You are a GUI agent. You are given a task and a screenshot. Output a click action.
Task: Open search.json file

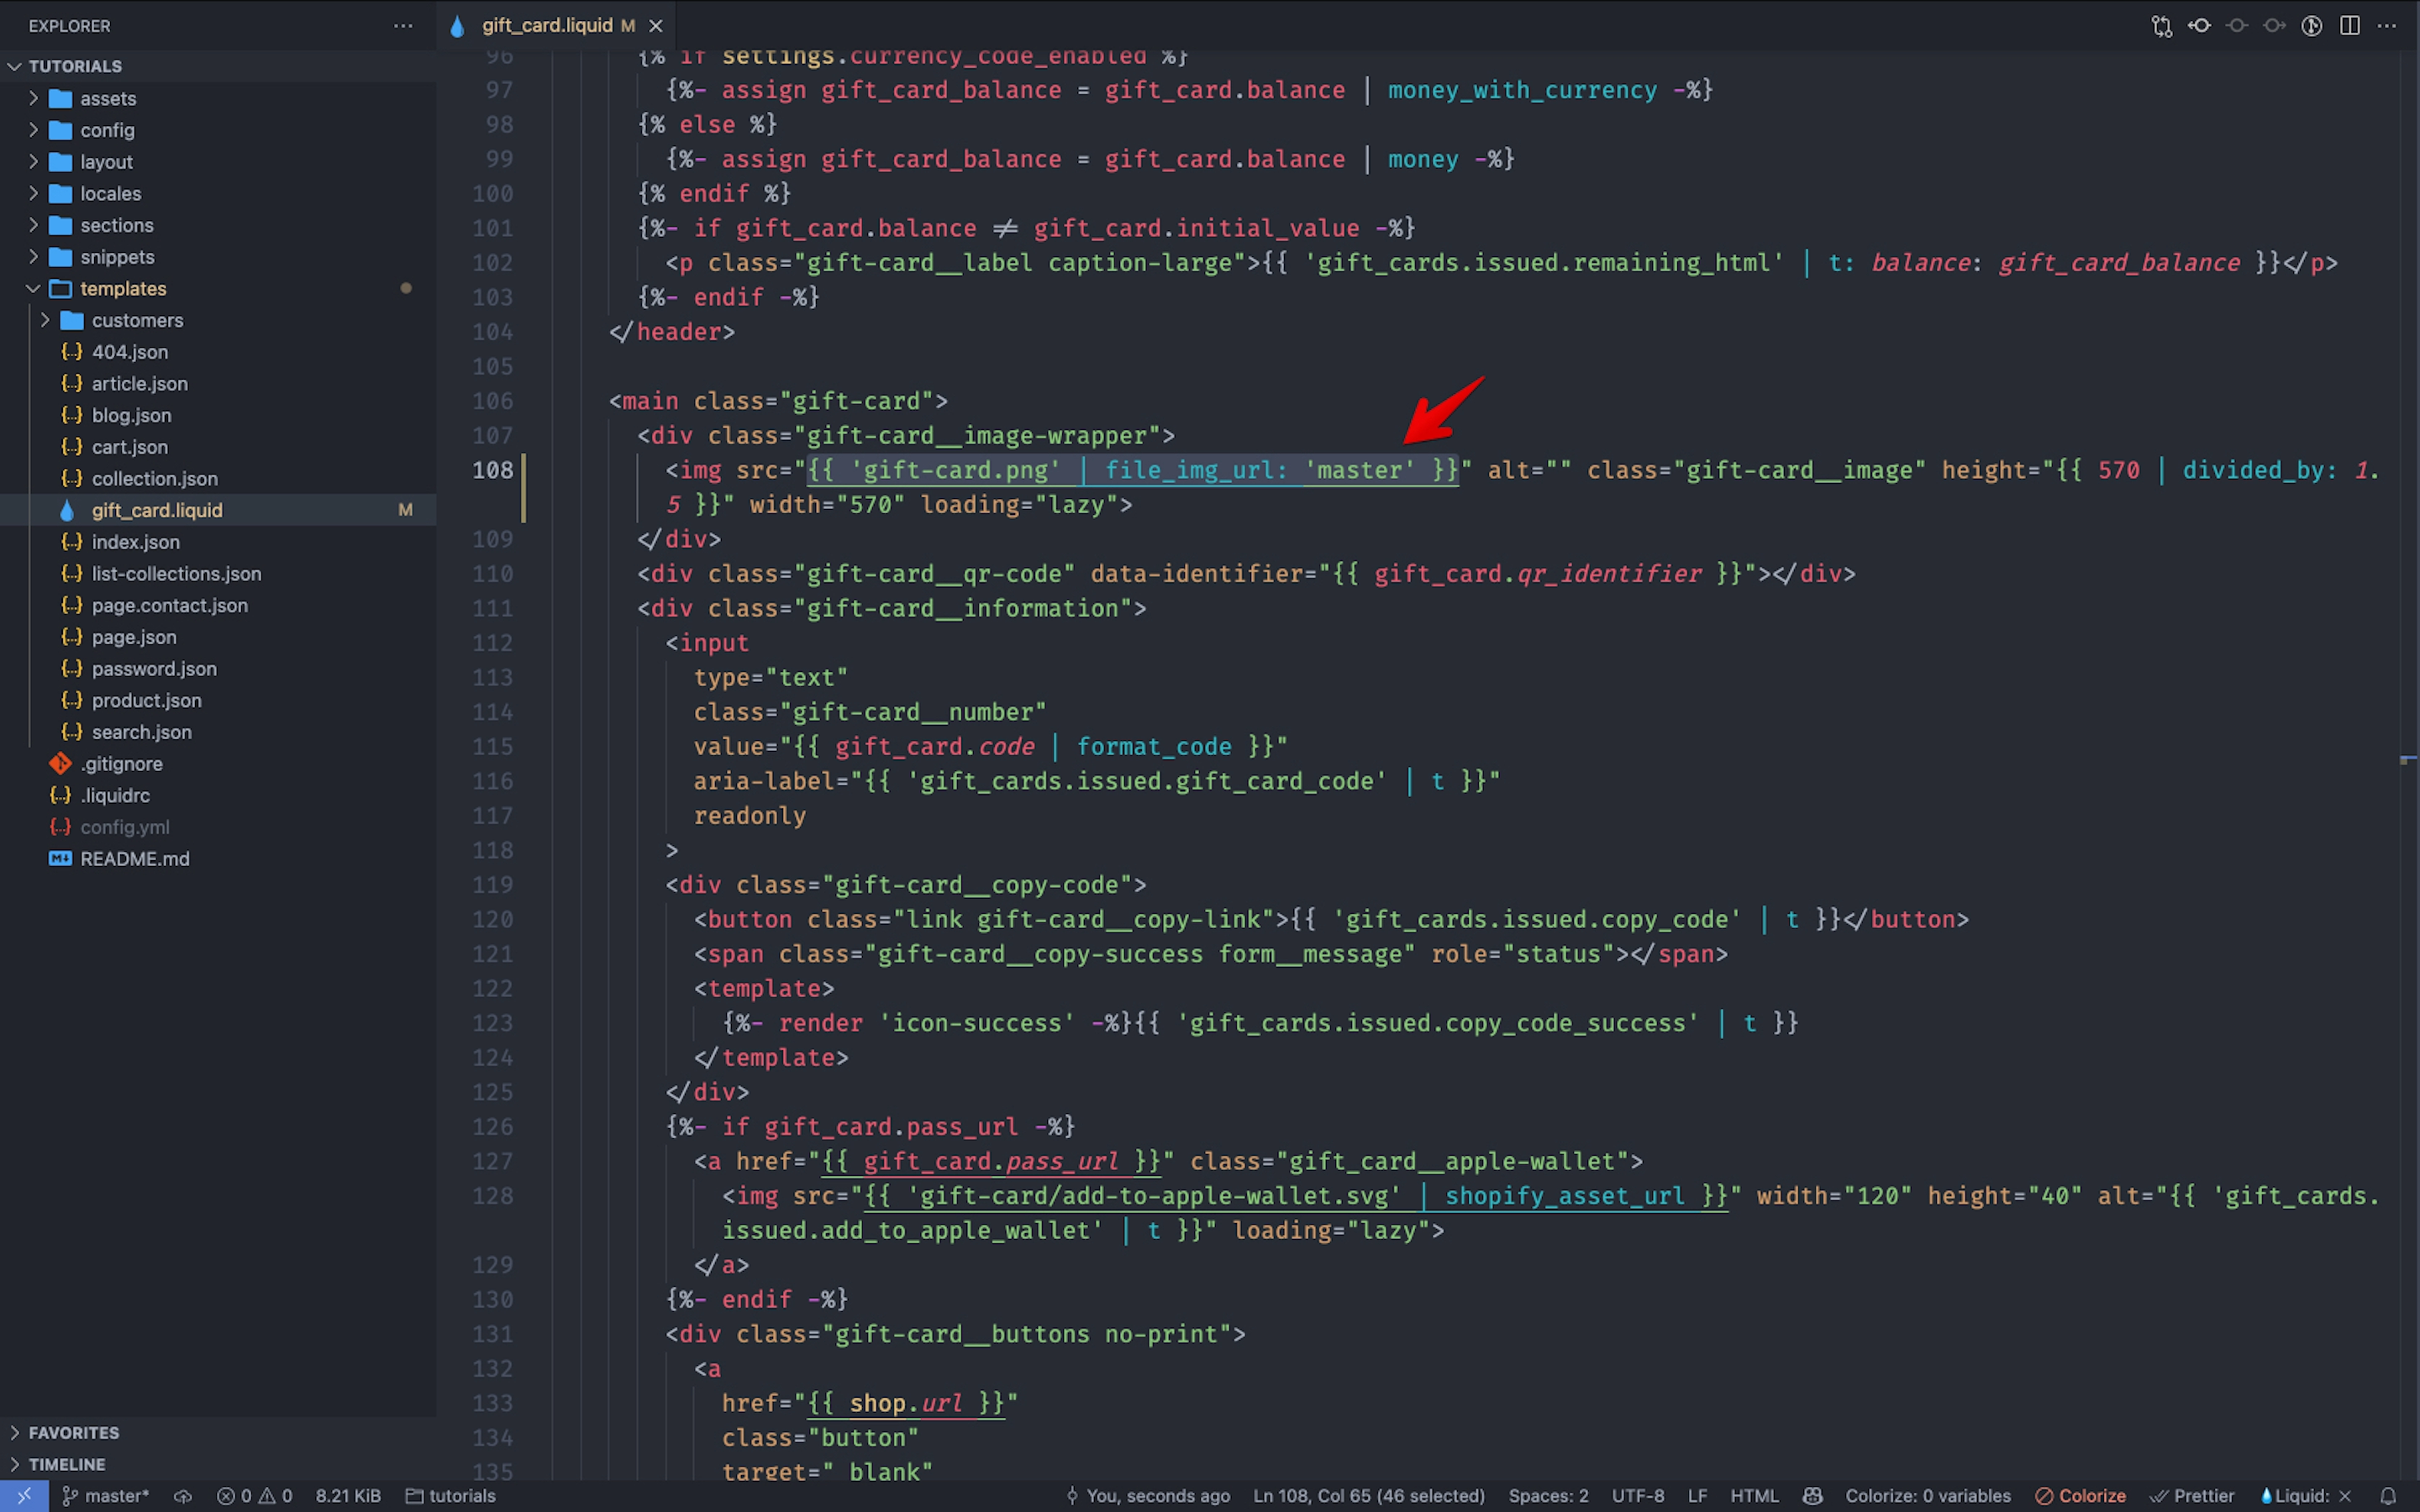pos(218,732)
